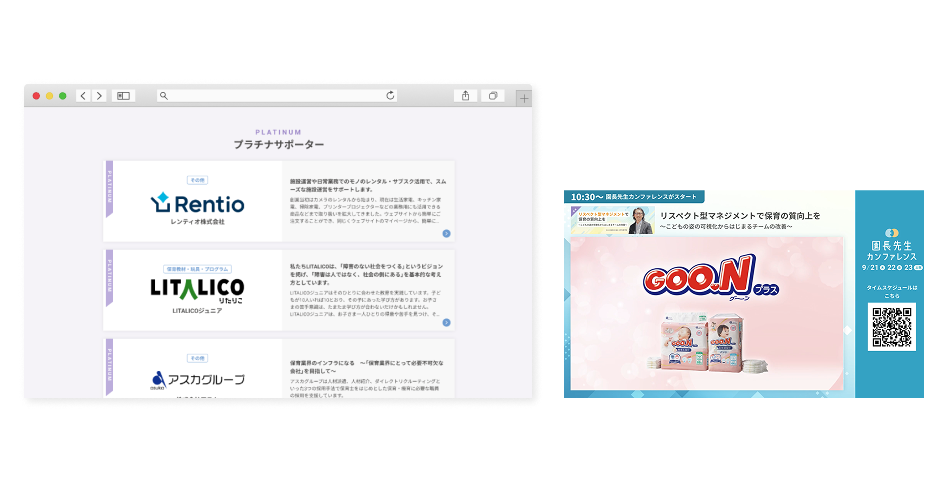This screenshot has height=480, width=944.
Task: Click the search magnifier in address bar
Action: tap(164, 96)
